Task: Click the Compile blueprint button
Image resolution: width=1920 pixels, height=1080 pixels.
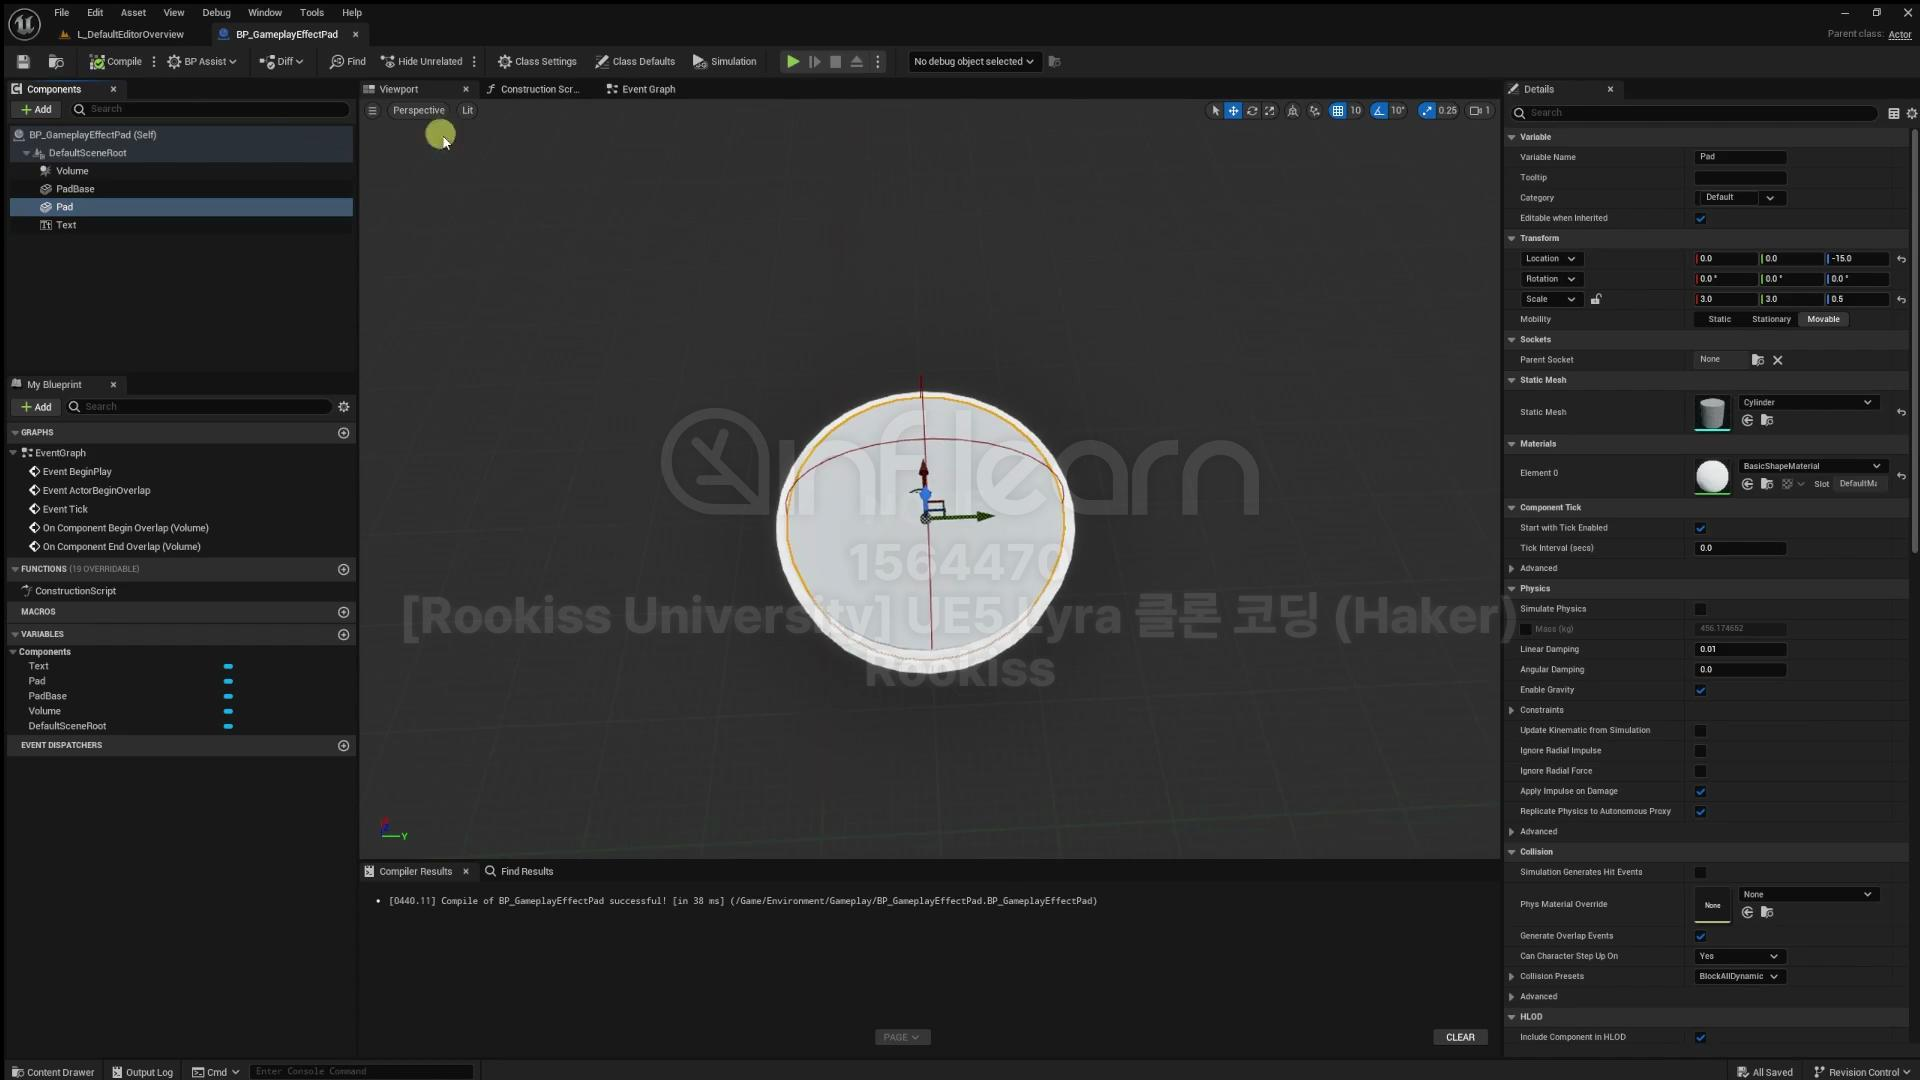Action: point(116,61)
